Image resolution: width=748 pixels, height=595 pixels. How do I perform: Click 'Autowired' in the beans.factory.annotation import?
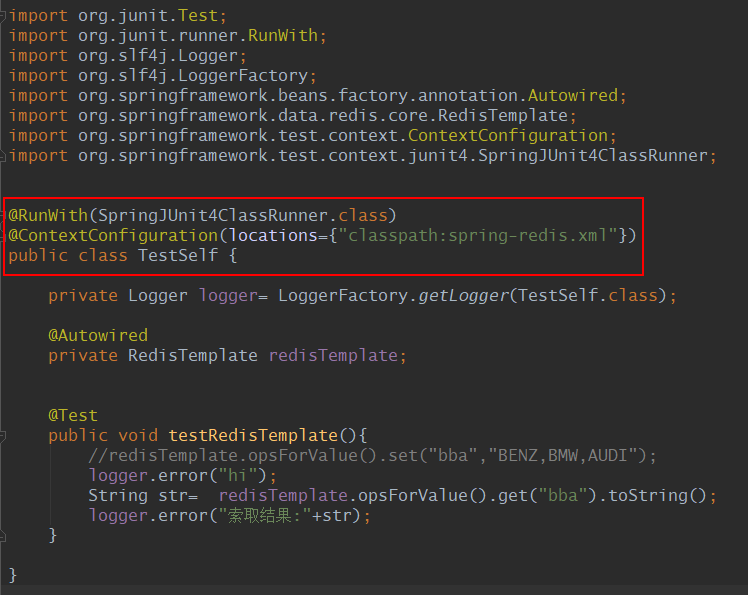tap(572, 95)
